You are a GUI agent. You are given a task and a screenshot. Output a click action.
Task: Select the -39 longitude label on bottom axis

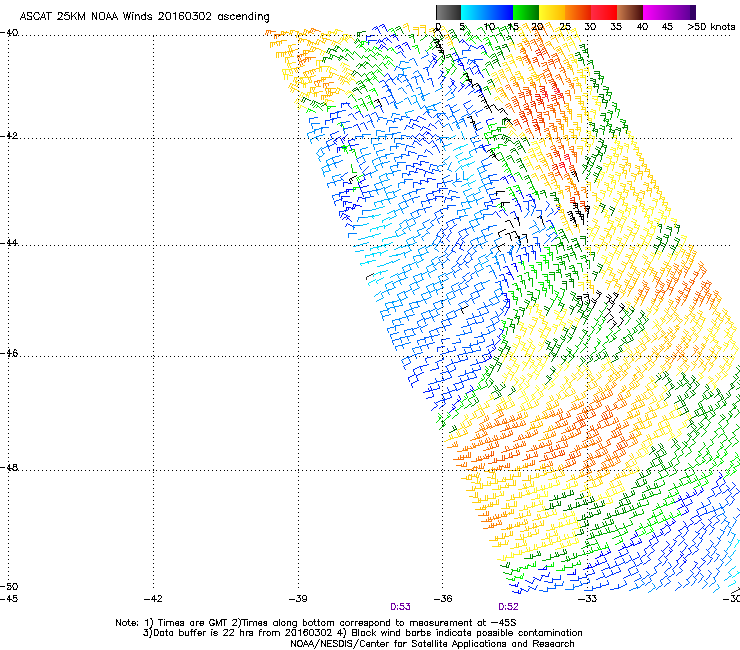[298, 599]
